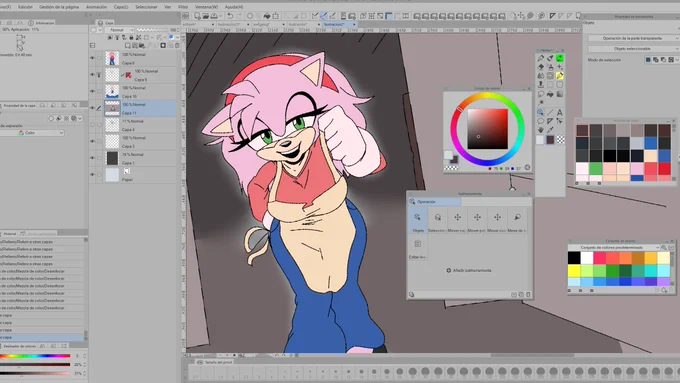Click the Delete layer trash icon in the Capa panel

click(x=177, y=46)
